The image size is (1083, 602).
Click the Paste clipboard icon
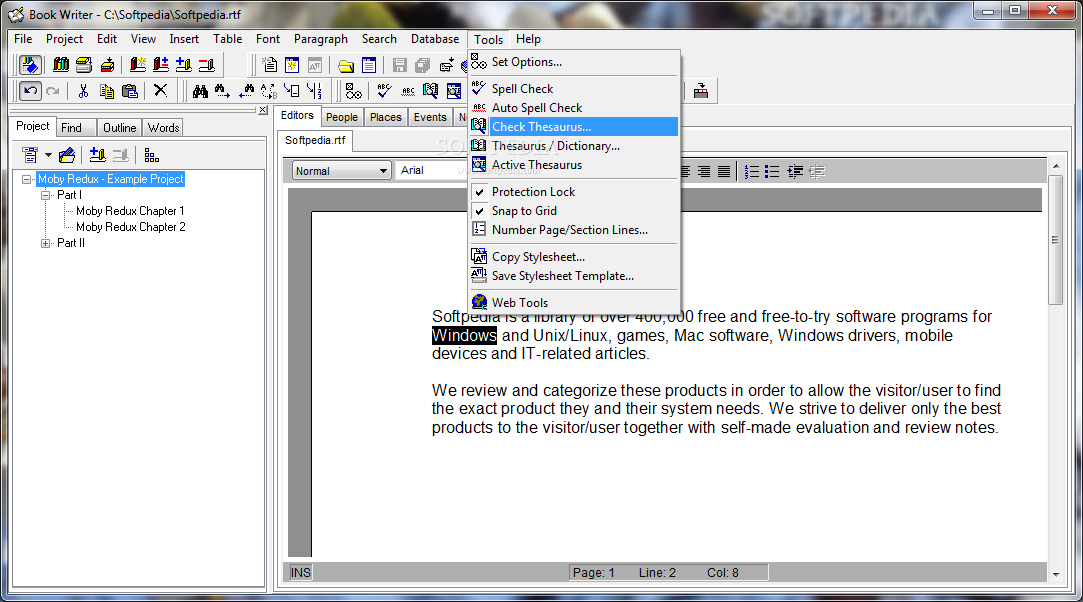tap(129, 90)
